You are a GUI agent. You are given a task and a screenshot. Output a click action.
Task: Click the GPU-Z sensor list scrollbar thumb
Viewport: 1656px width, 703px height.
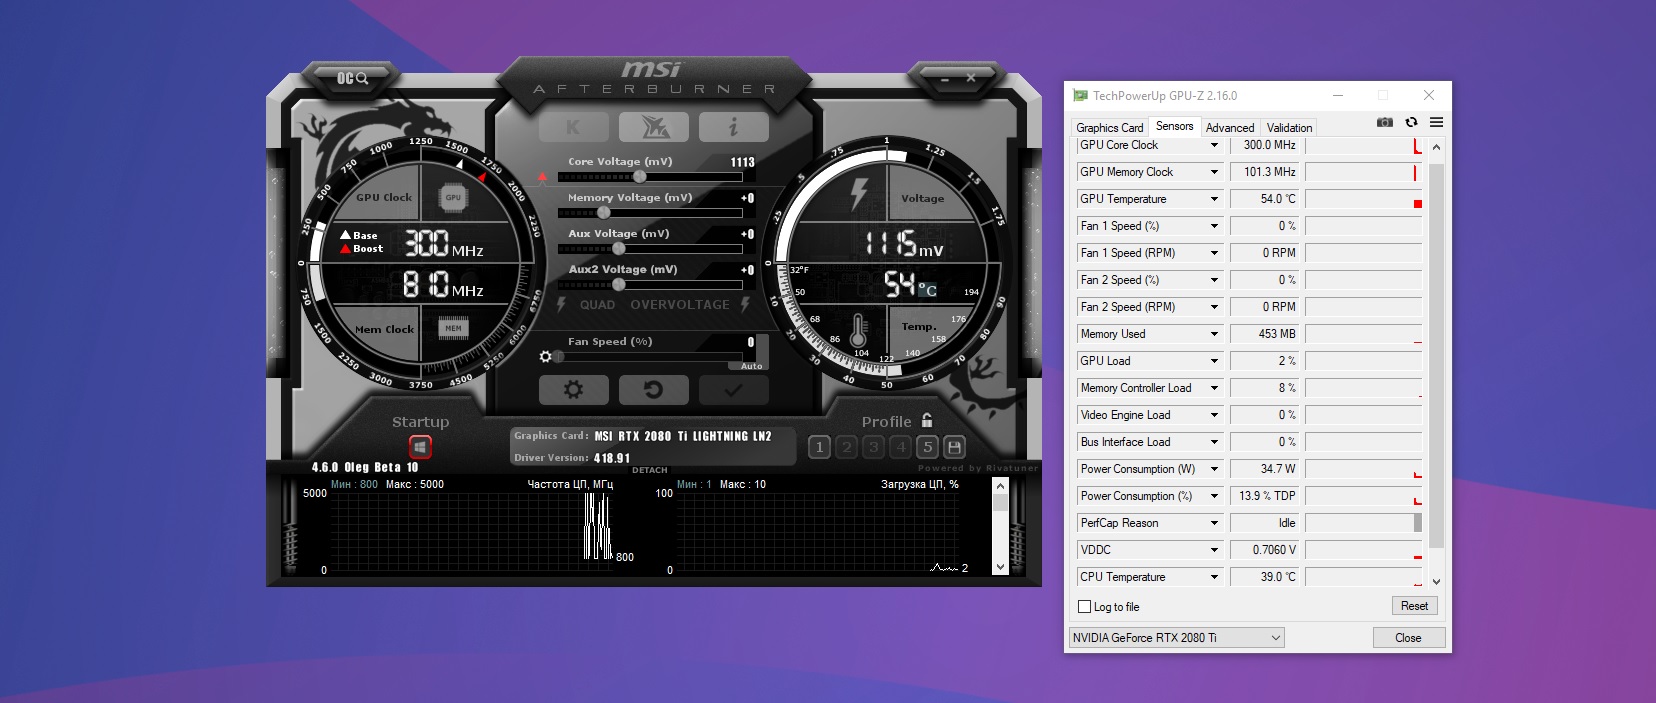[x=1436, y=355]
